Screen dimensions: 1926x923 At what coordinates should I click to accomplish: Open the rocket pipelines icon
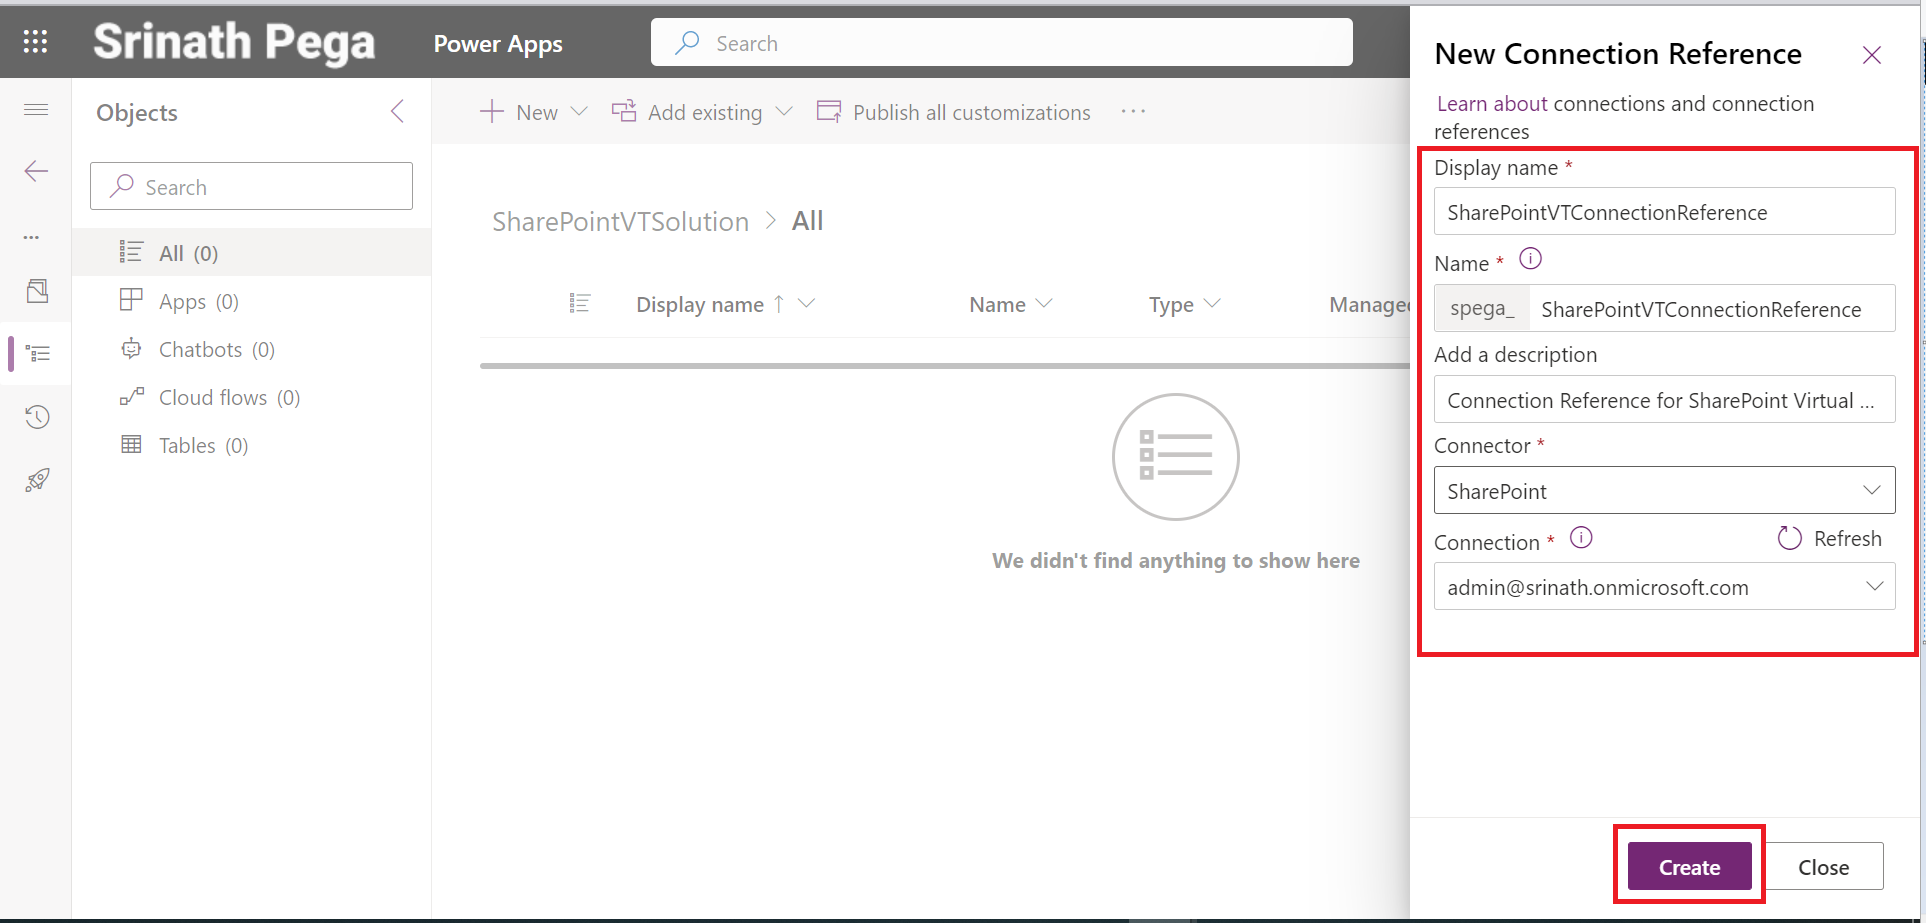point(37,480)
